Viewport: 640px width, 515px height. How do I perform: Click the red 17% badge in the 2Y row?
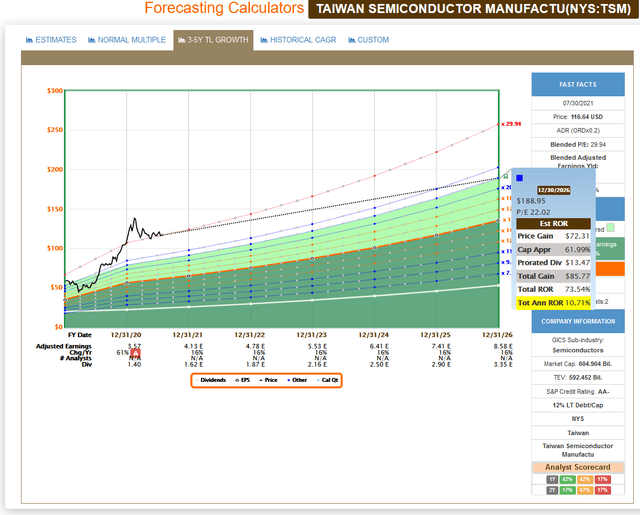coord(603,490)
